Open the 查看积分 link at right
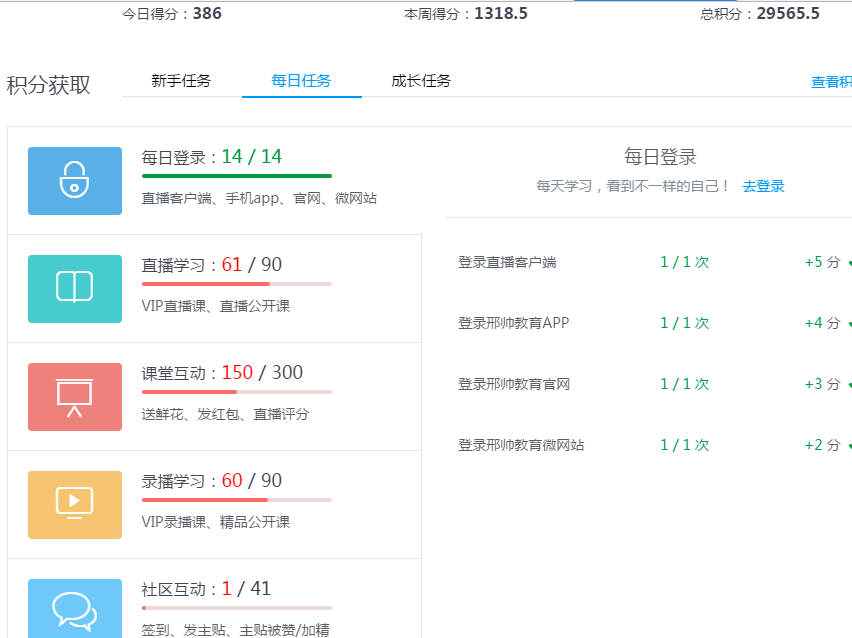 [x=831, y=82]
